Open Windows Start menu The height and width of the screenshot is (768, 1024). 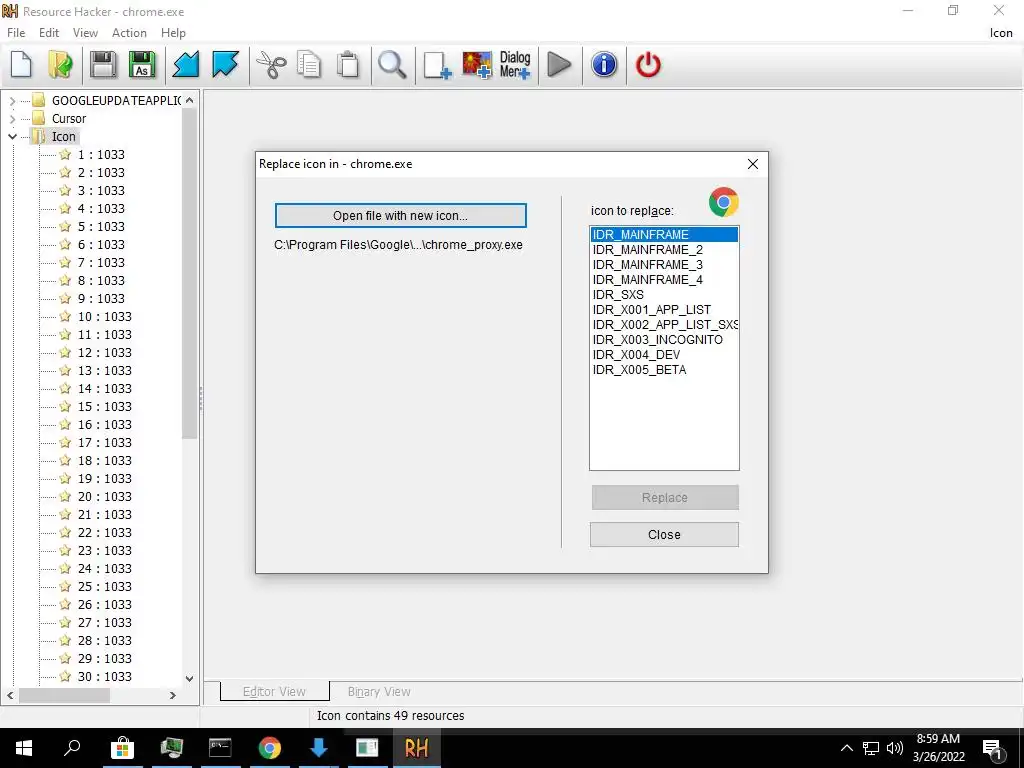(x=24, y=748)
